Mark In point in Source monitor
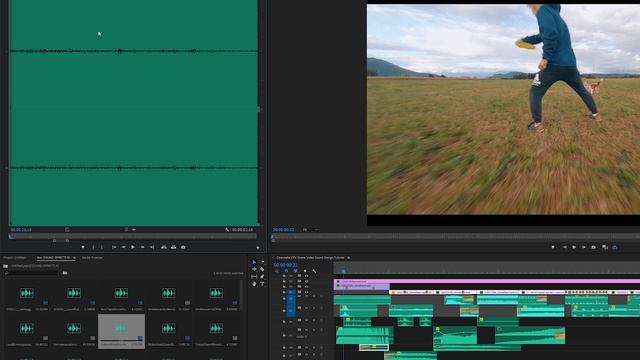This screenshot has height=360, width=640. [93, 247]
